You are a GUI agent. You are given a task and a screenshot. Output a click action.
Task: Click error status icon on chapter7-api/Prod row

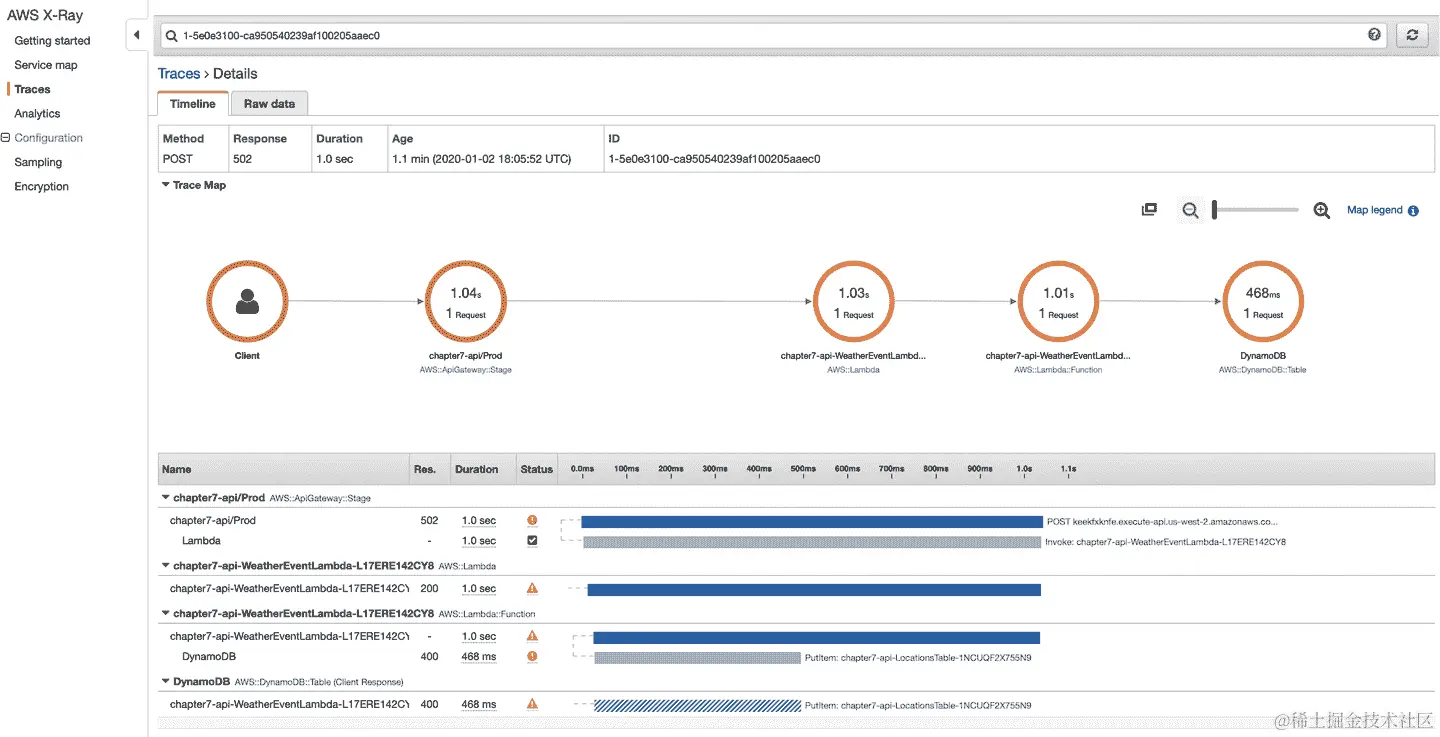click(x=532, y=520)
